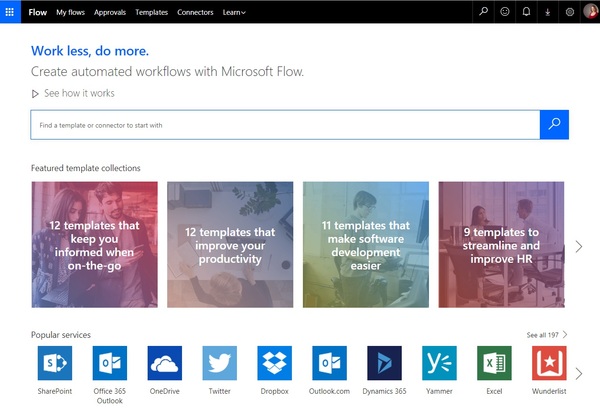Click the play icon beside See how it works
This screenshot has height=409, width=600.
click(35, 94)
